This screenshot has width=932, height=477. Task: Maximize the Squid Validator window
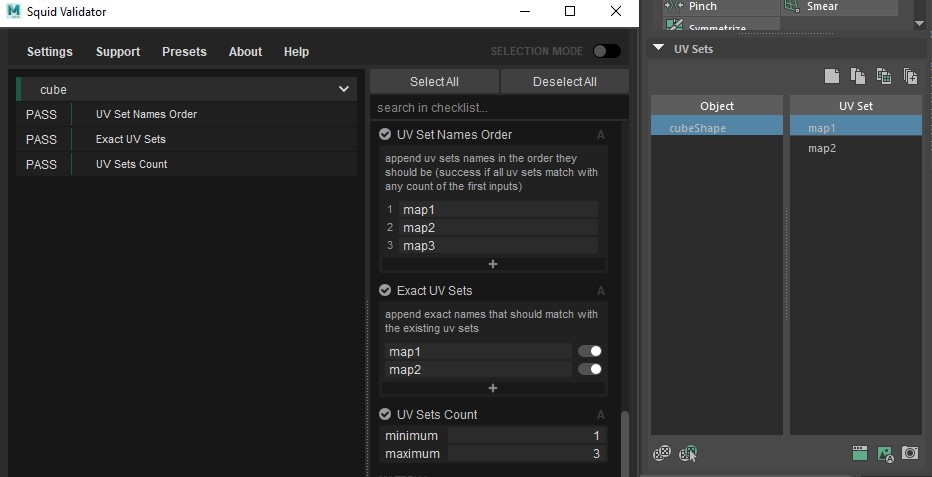[569, 11]
